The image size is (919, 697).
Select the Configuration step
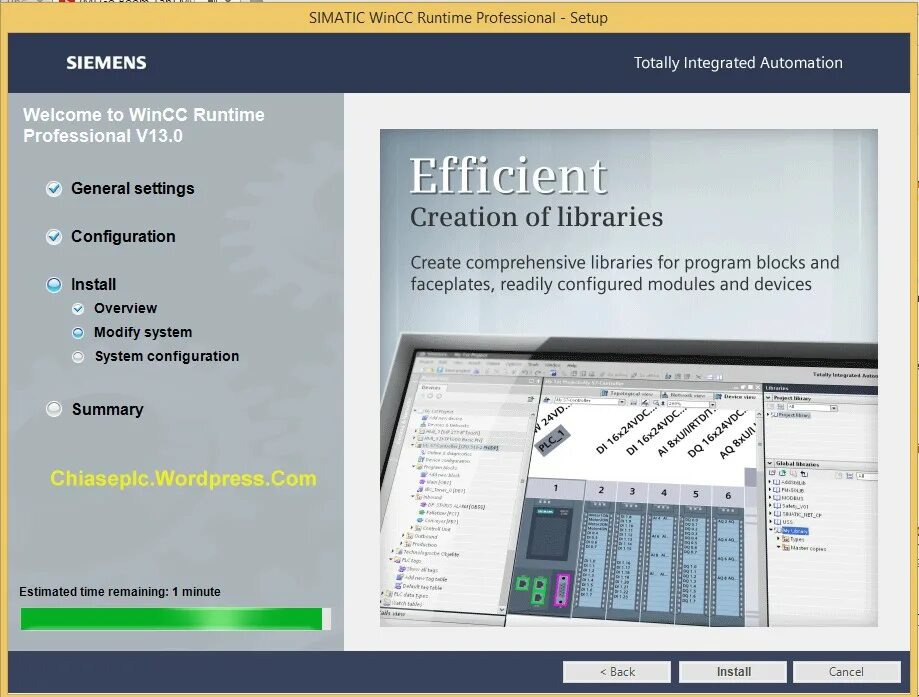click(x=123, y=236)
